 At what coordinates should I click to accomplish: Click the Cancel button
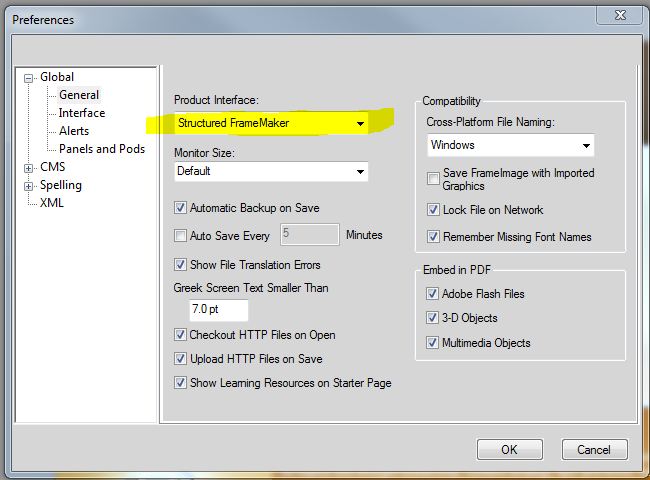click(x=594, y=450)
